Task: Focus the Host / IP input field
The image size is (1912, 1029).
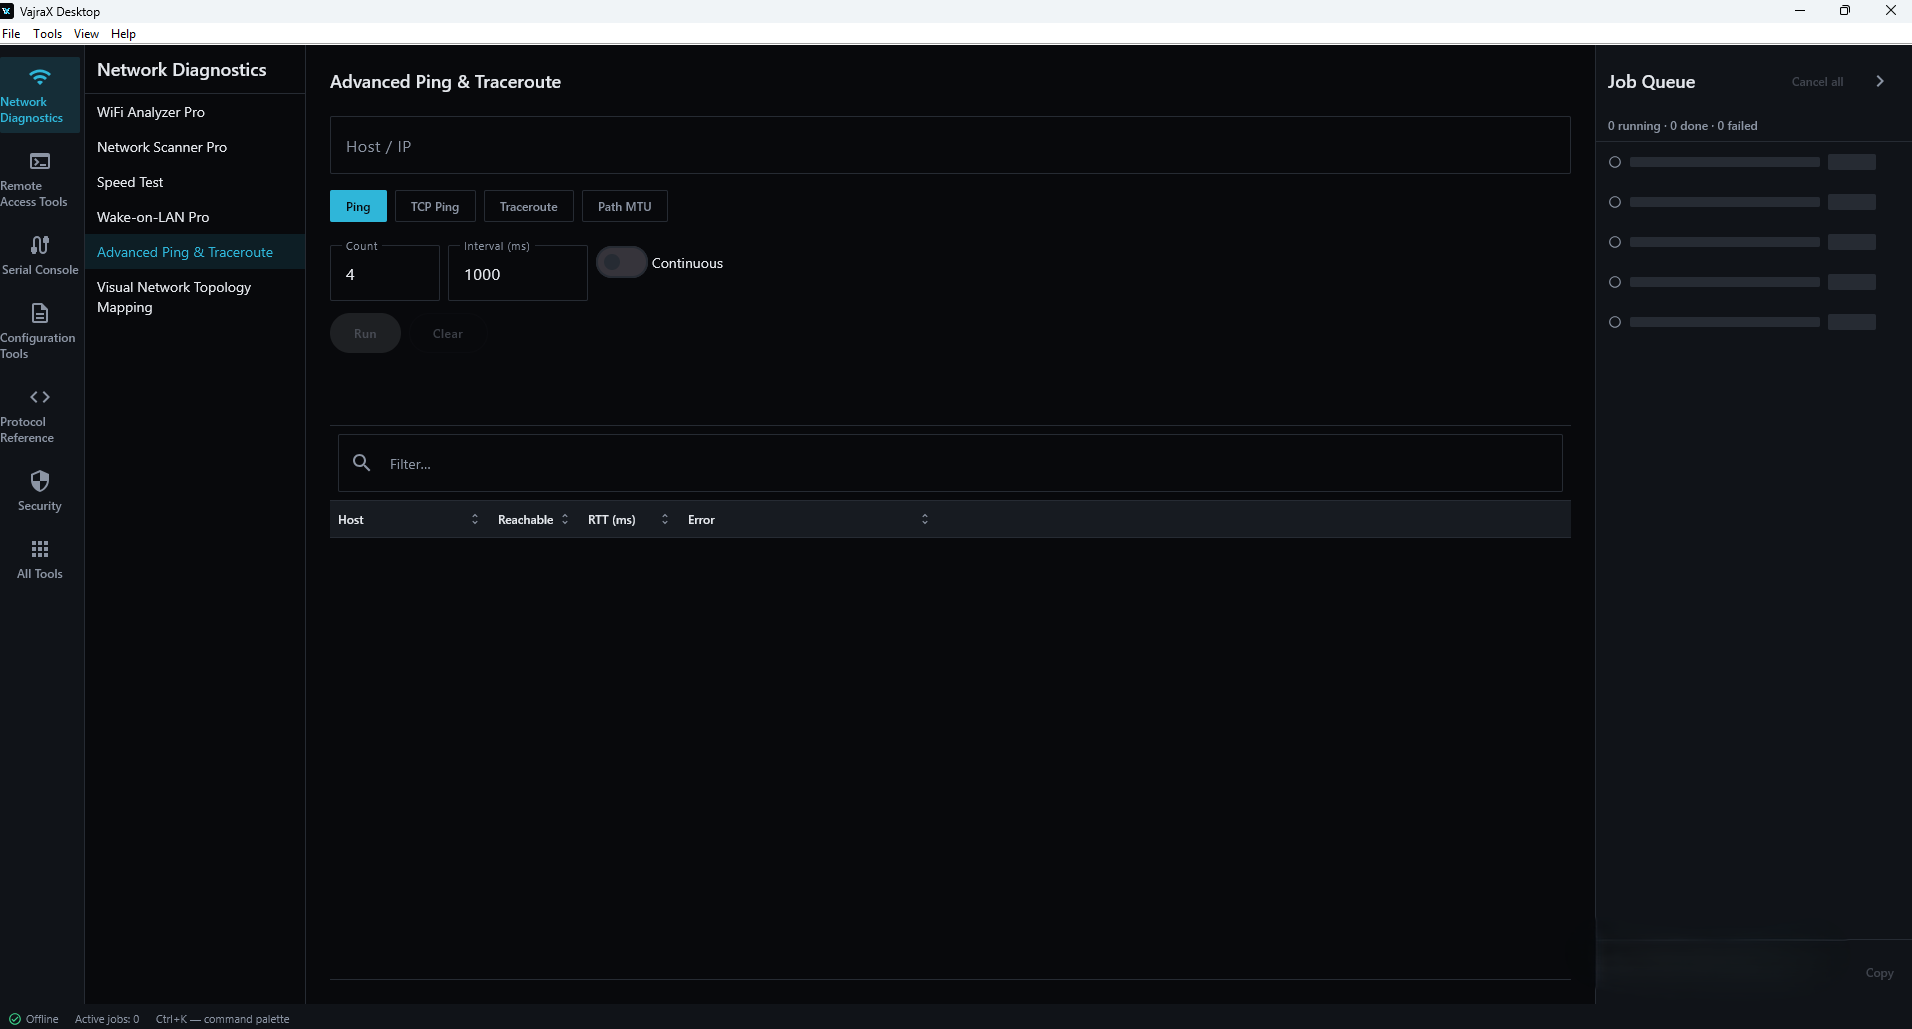Action: (950, 145)
